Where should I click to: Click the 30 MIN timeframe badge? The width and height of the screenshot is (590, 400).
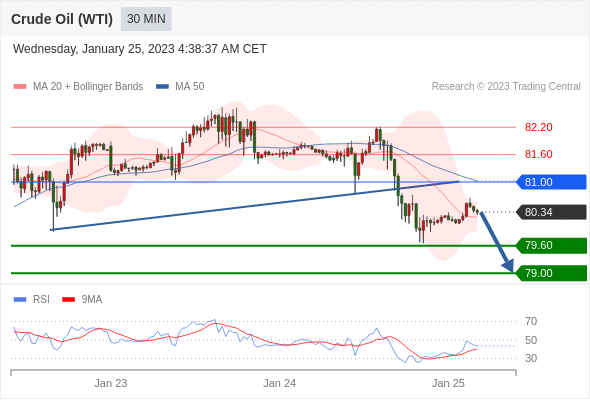(146, 19)
